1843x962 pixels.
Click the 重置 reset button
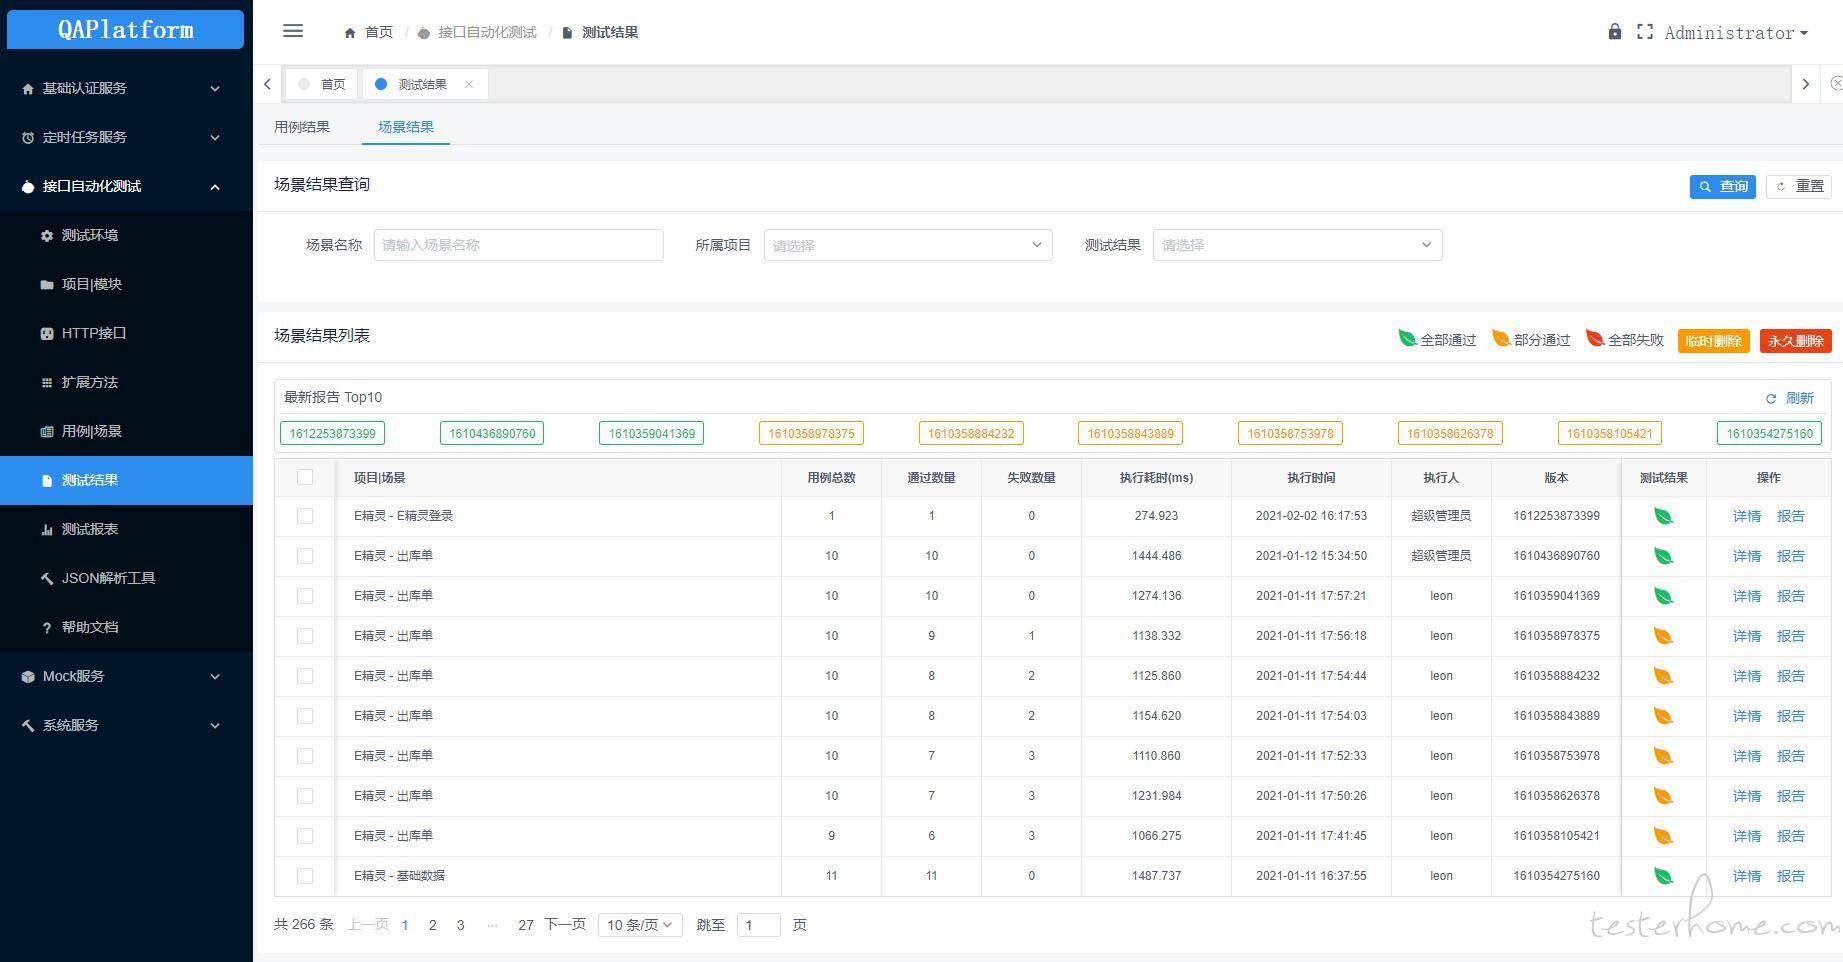click(1799, 186)
